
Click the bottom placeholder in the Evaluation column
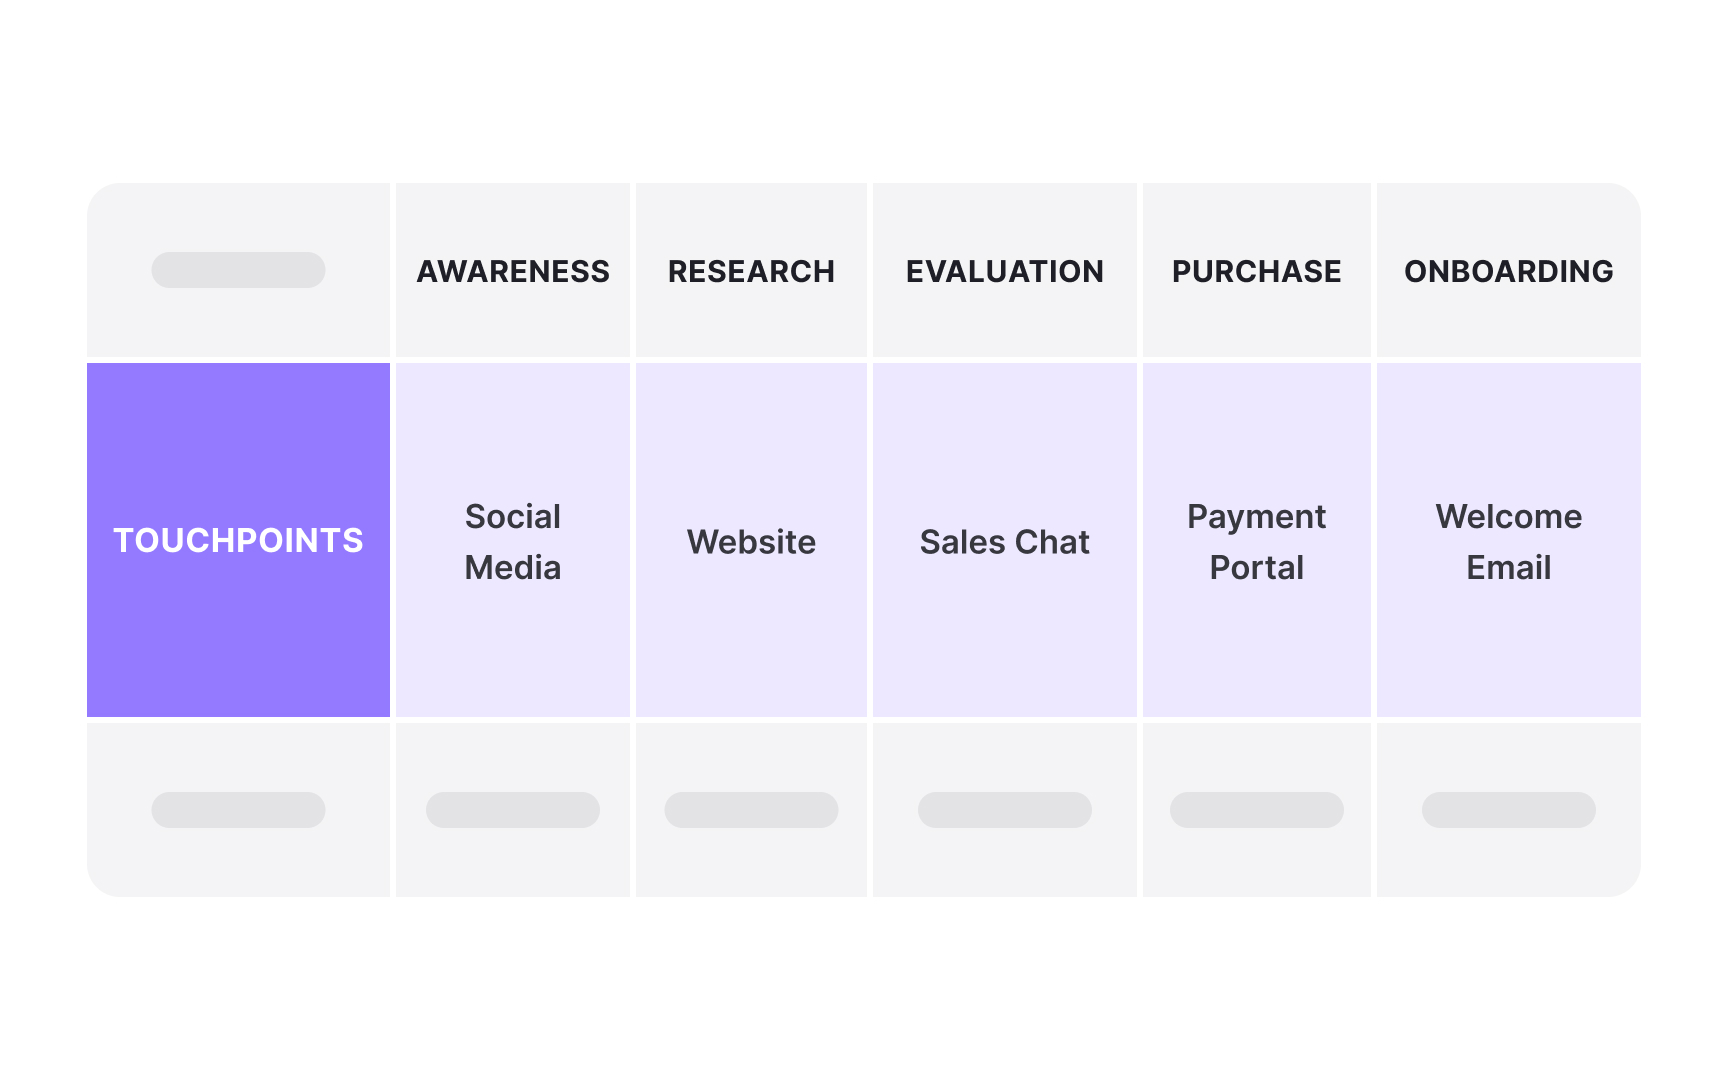coord(1004,810)
